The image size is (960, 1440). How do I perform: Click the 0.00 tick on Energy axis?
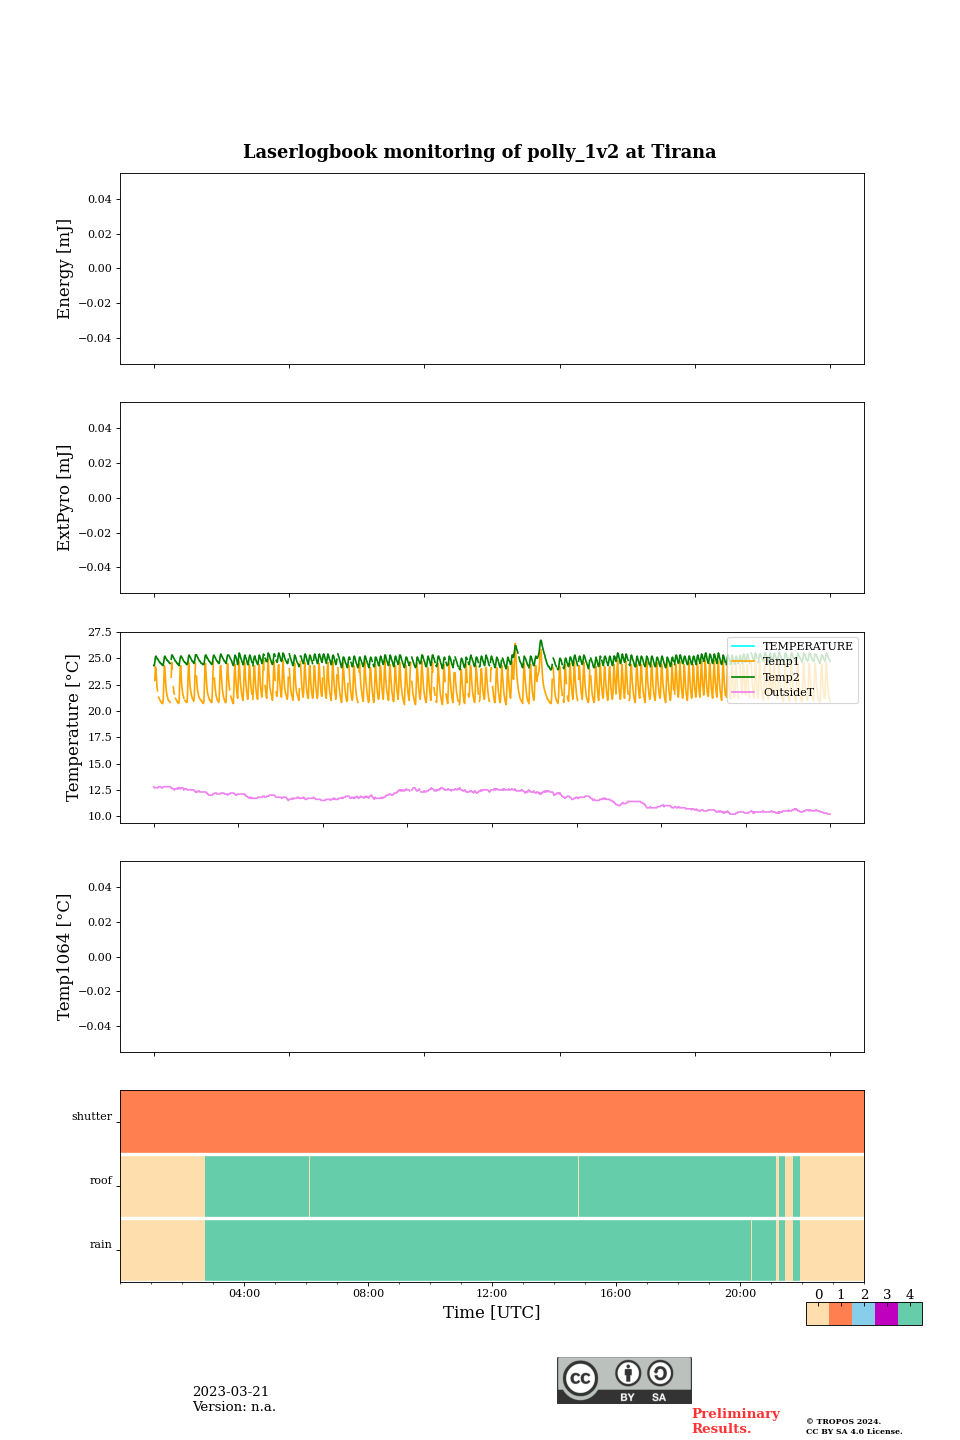[x=100, y=268]
